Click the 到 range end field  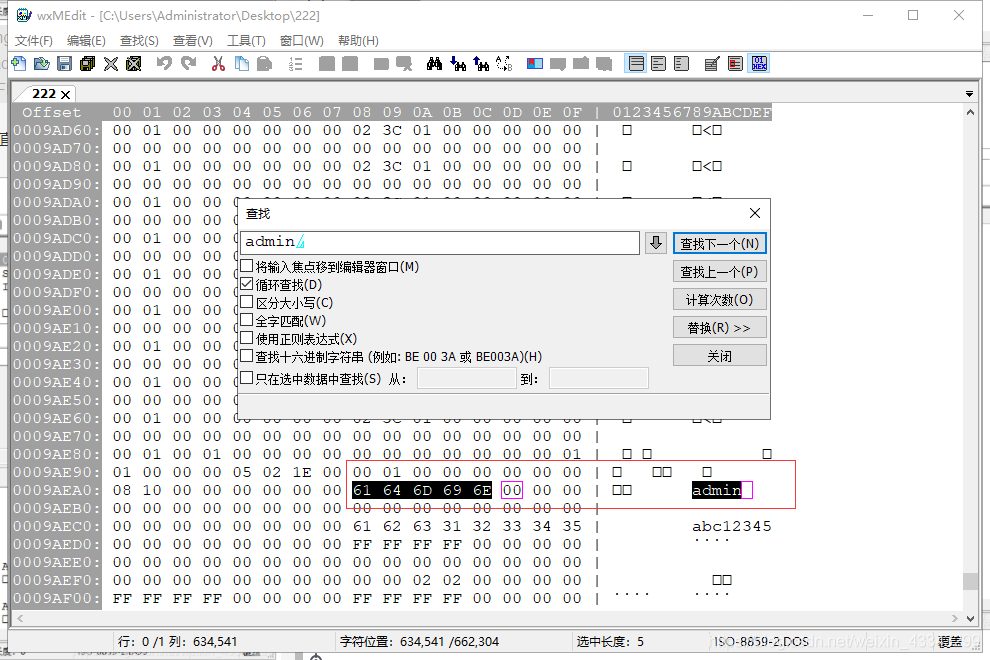click(599, 378)
